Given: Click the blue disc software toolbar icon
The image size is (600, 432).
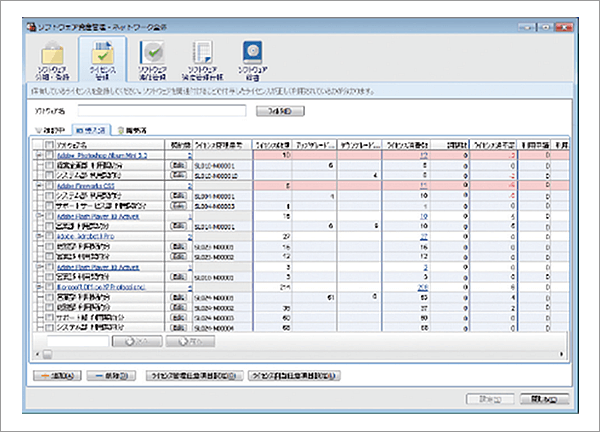Looking at the screenshot, I should coord(252,60).
